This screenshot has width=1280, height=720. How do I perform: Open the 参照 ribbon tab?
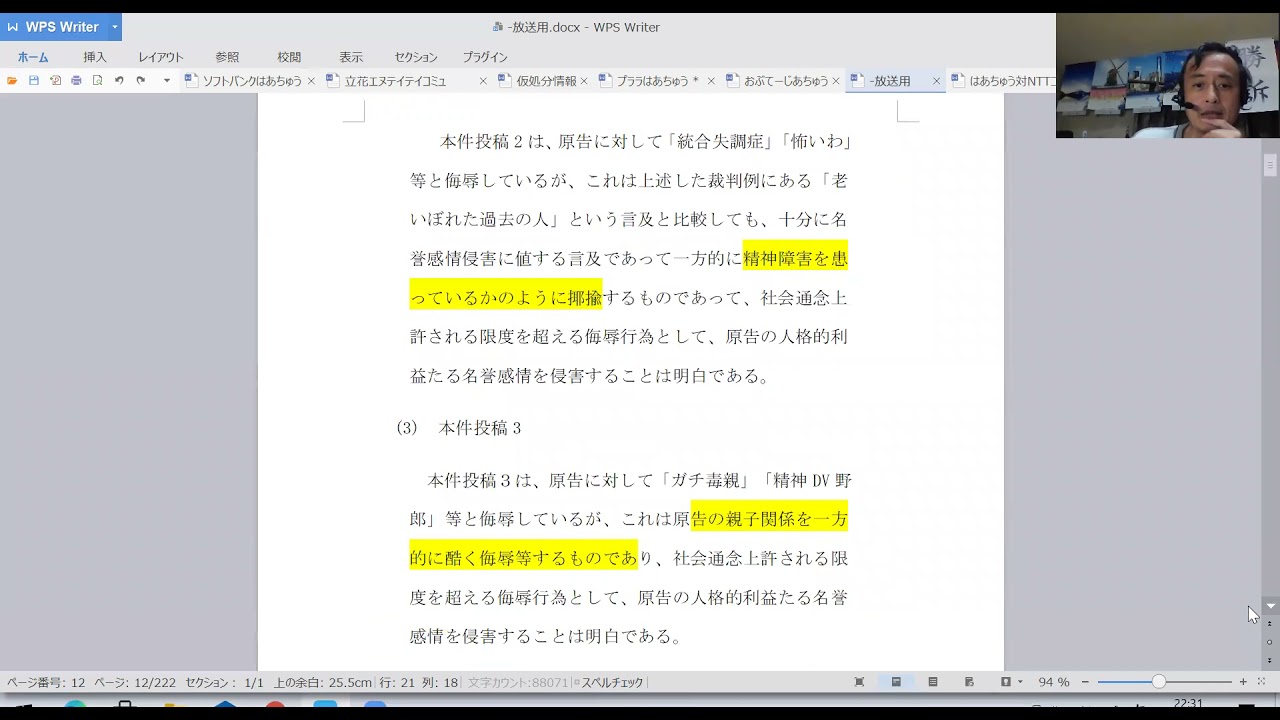point(227,57)
